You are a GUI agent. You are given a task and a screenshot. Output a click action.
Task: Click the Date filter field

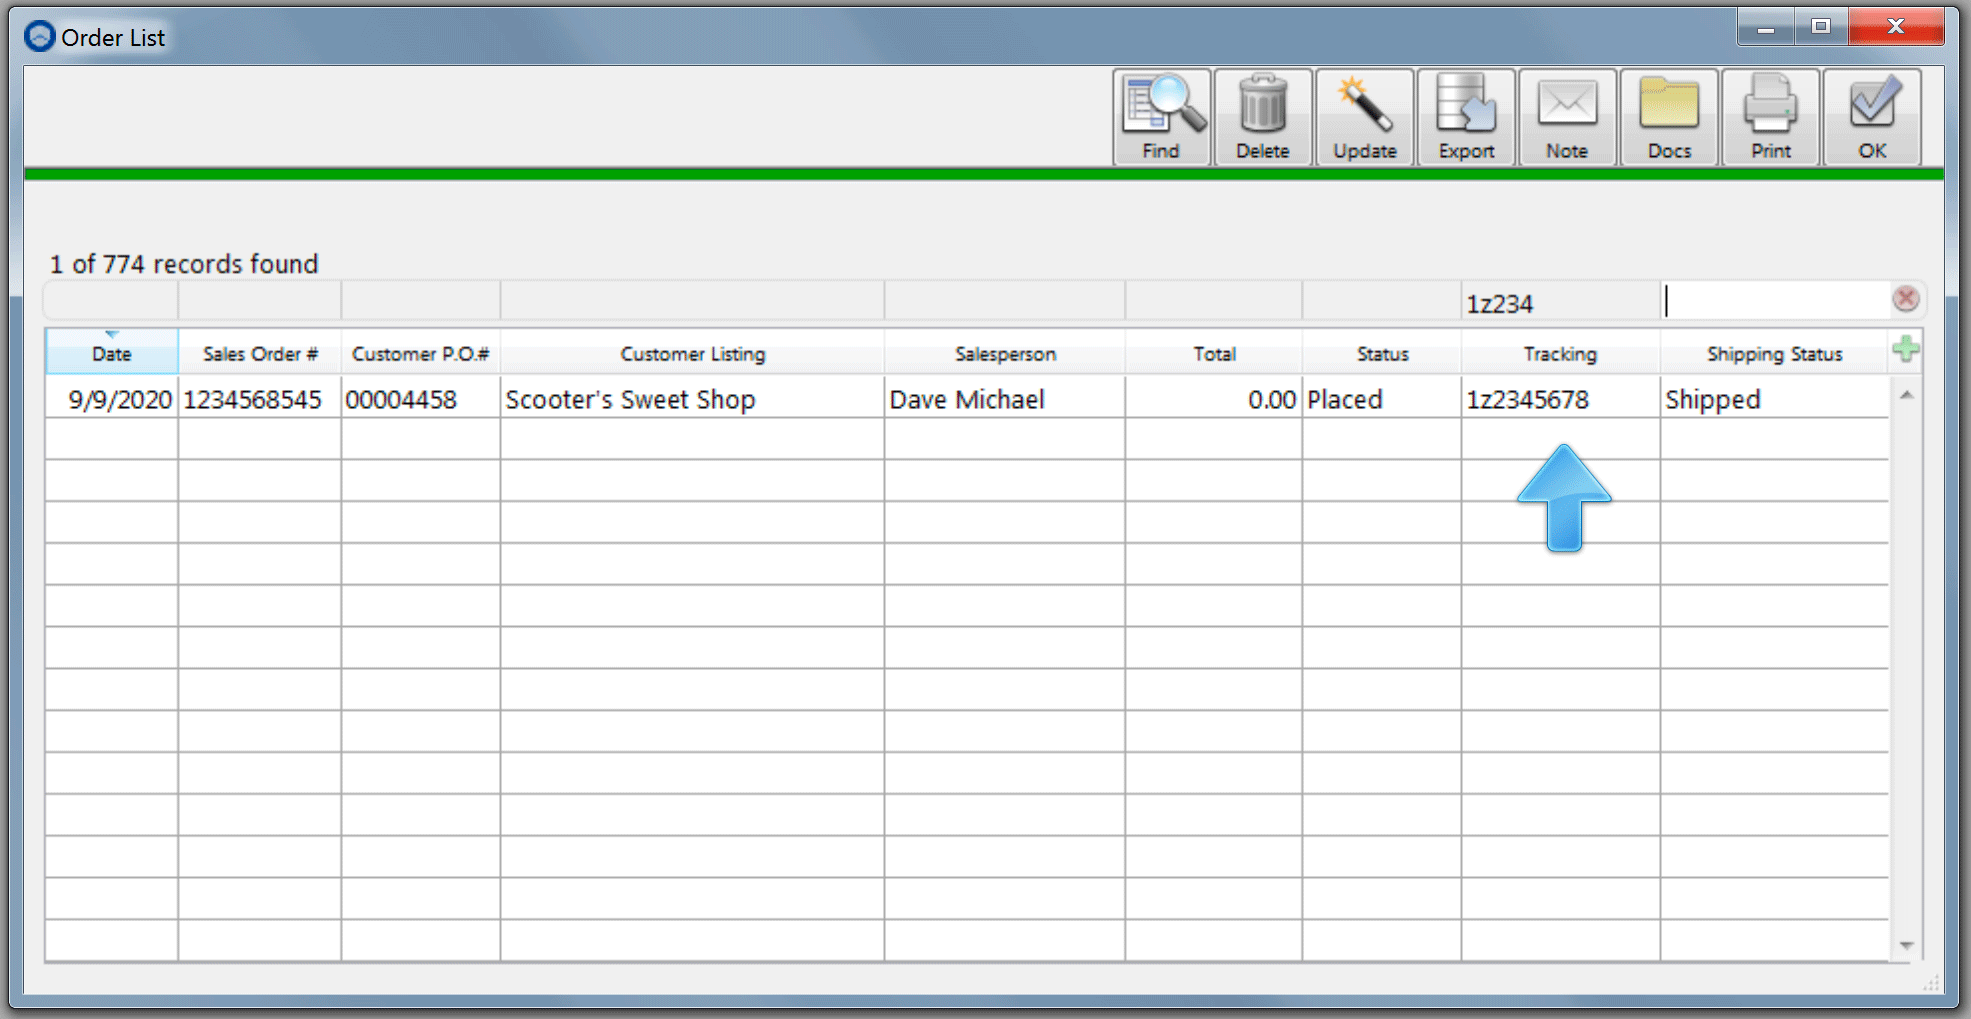(x=112, y=302)
